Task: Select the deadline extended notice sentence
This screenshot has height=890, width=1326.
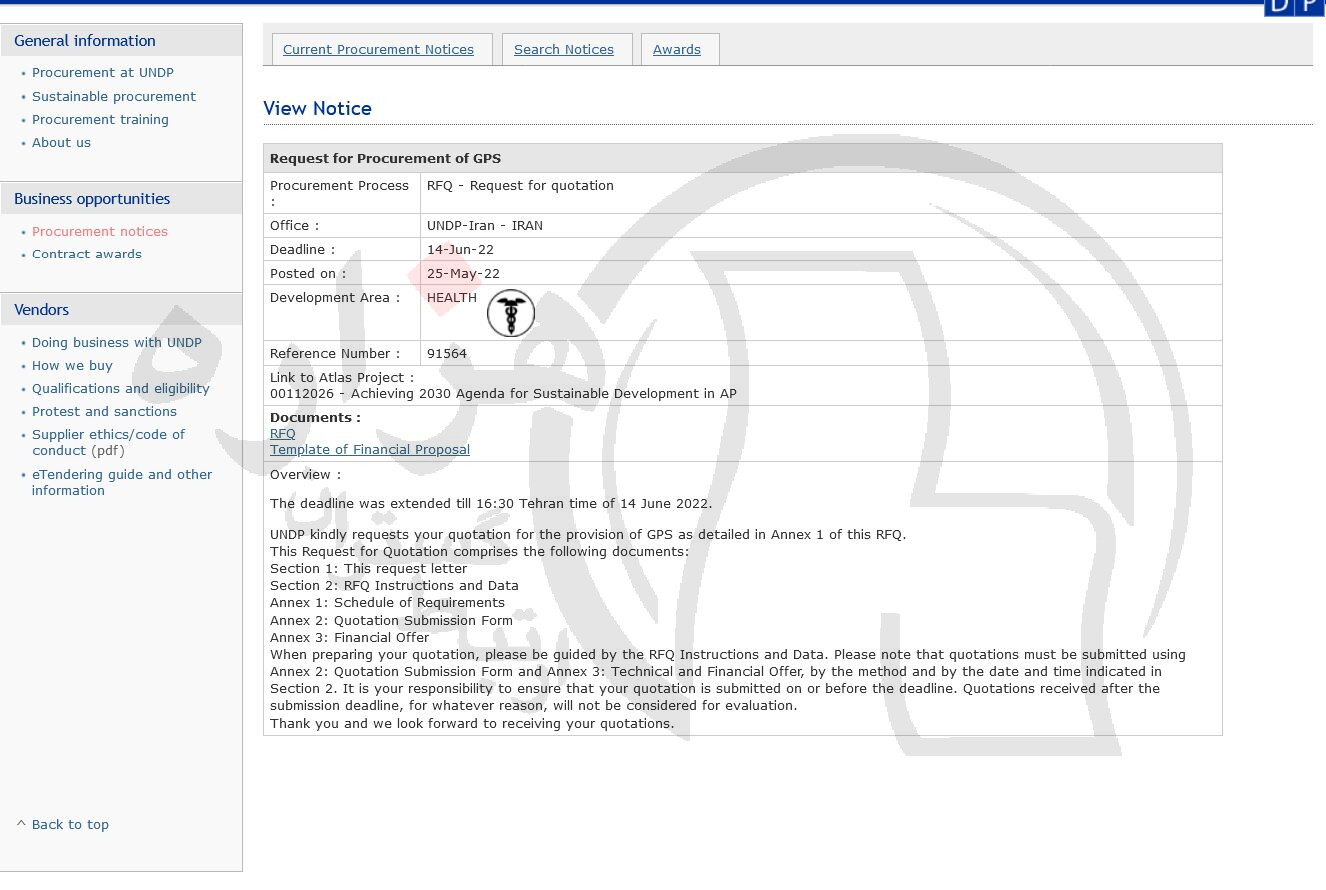Action: point(491,503)
